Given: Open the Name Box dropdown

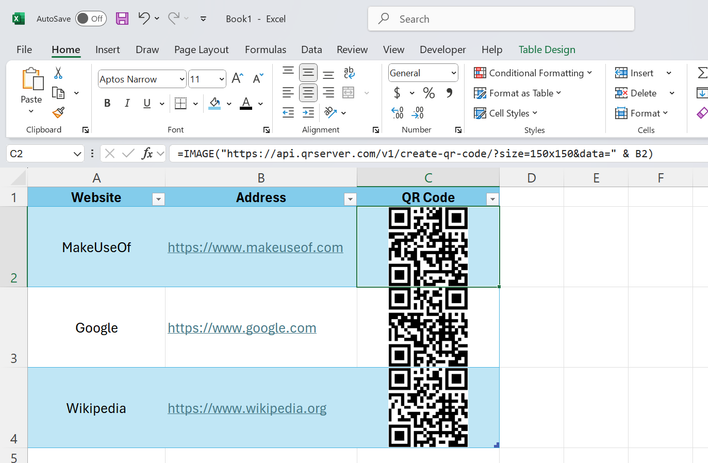Looking at the screenshot, I should point(77,154).
